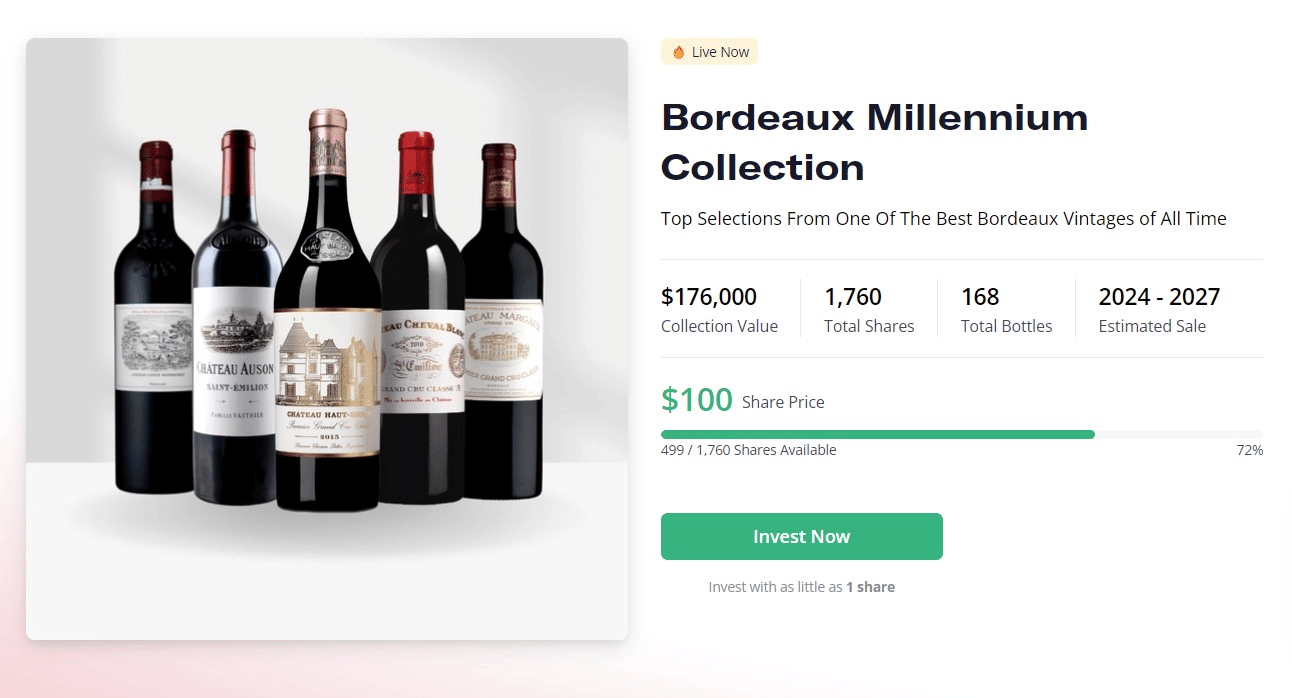Select the Chateau Ausone bottle in image
The image size is (1292, 698).
pos(236,330)
